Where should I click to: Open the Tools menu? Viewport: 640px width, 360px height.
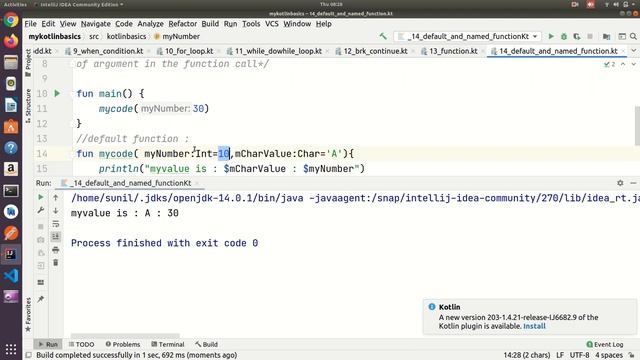point(251,24)
